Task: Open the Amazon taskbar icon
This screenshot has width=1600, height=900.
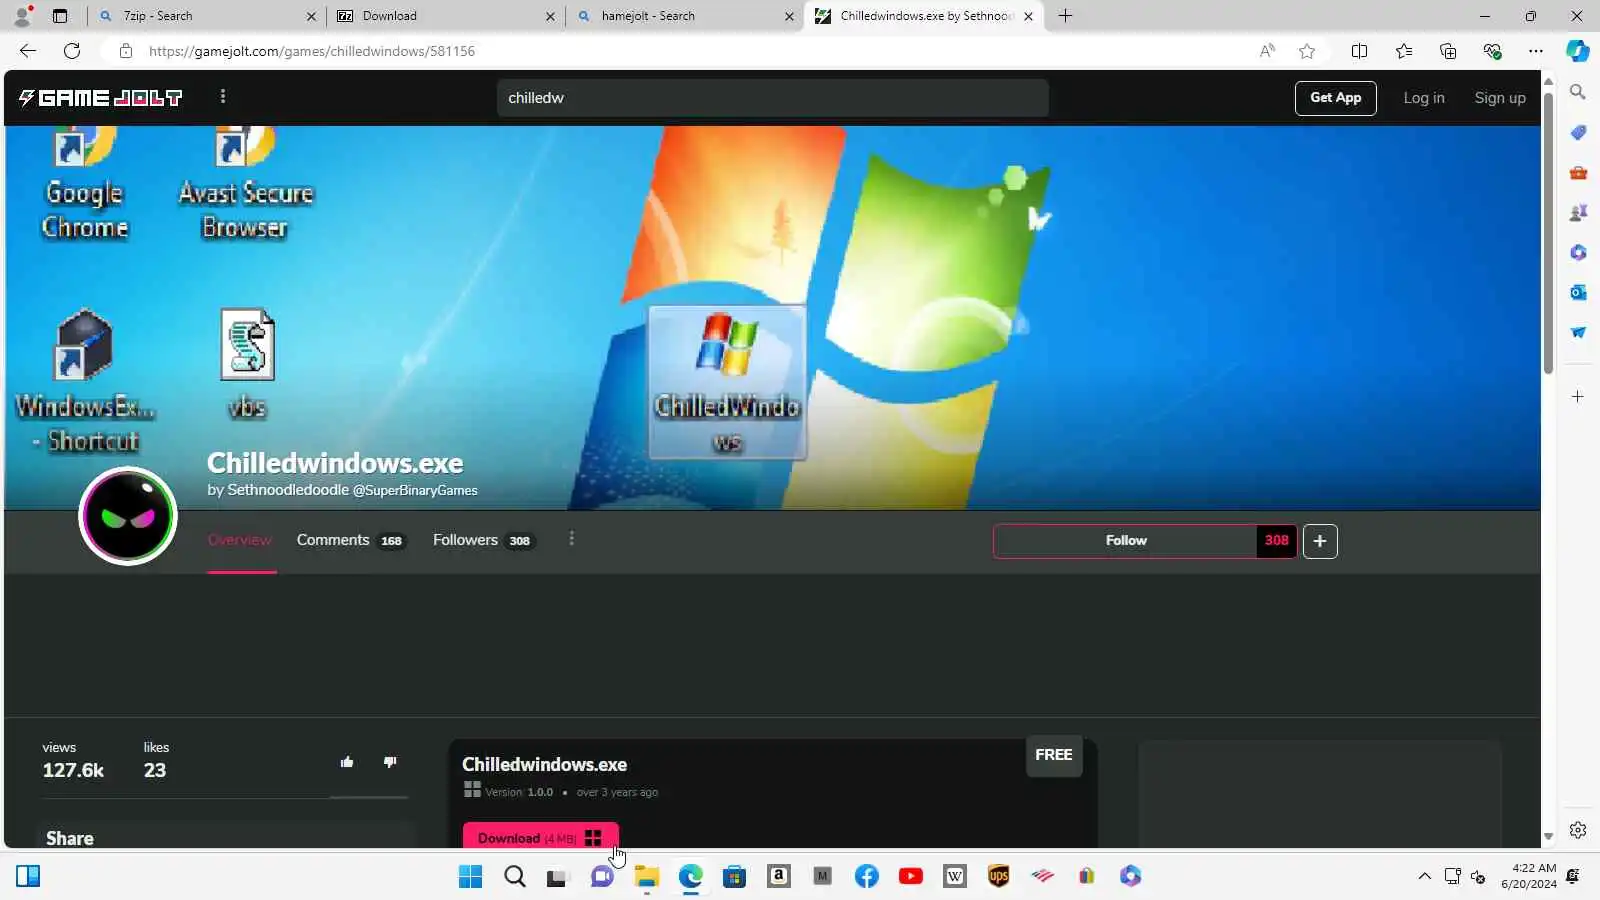Action: (778, 877)
